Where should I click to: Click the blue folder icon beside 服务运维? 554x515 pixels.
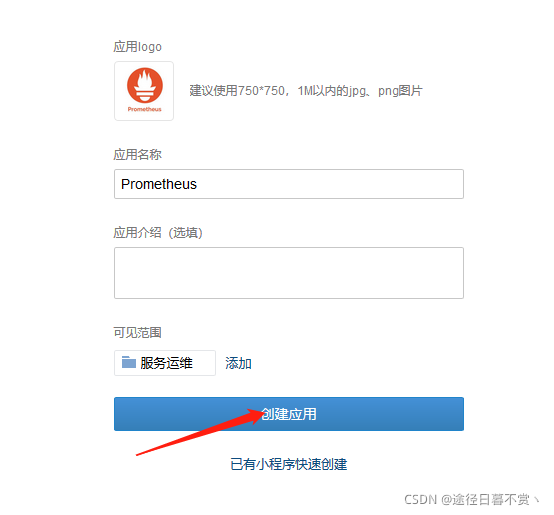[x=129, y=362]
